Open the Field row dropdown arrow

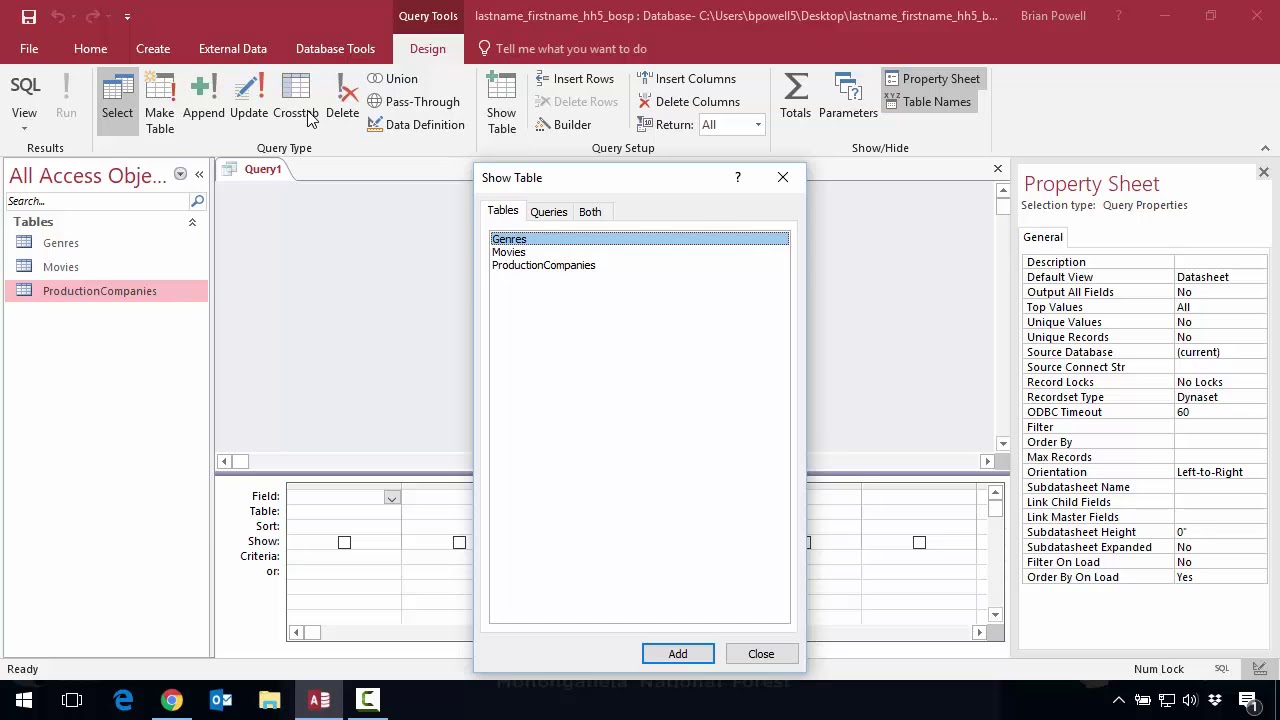coord(391,497)
